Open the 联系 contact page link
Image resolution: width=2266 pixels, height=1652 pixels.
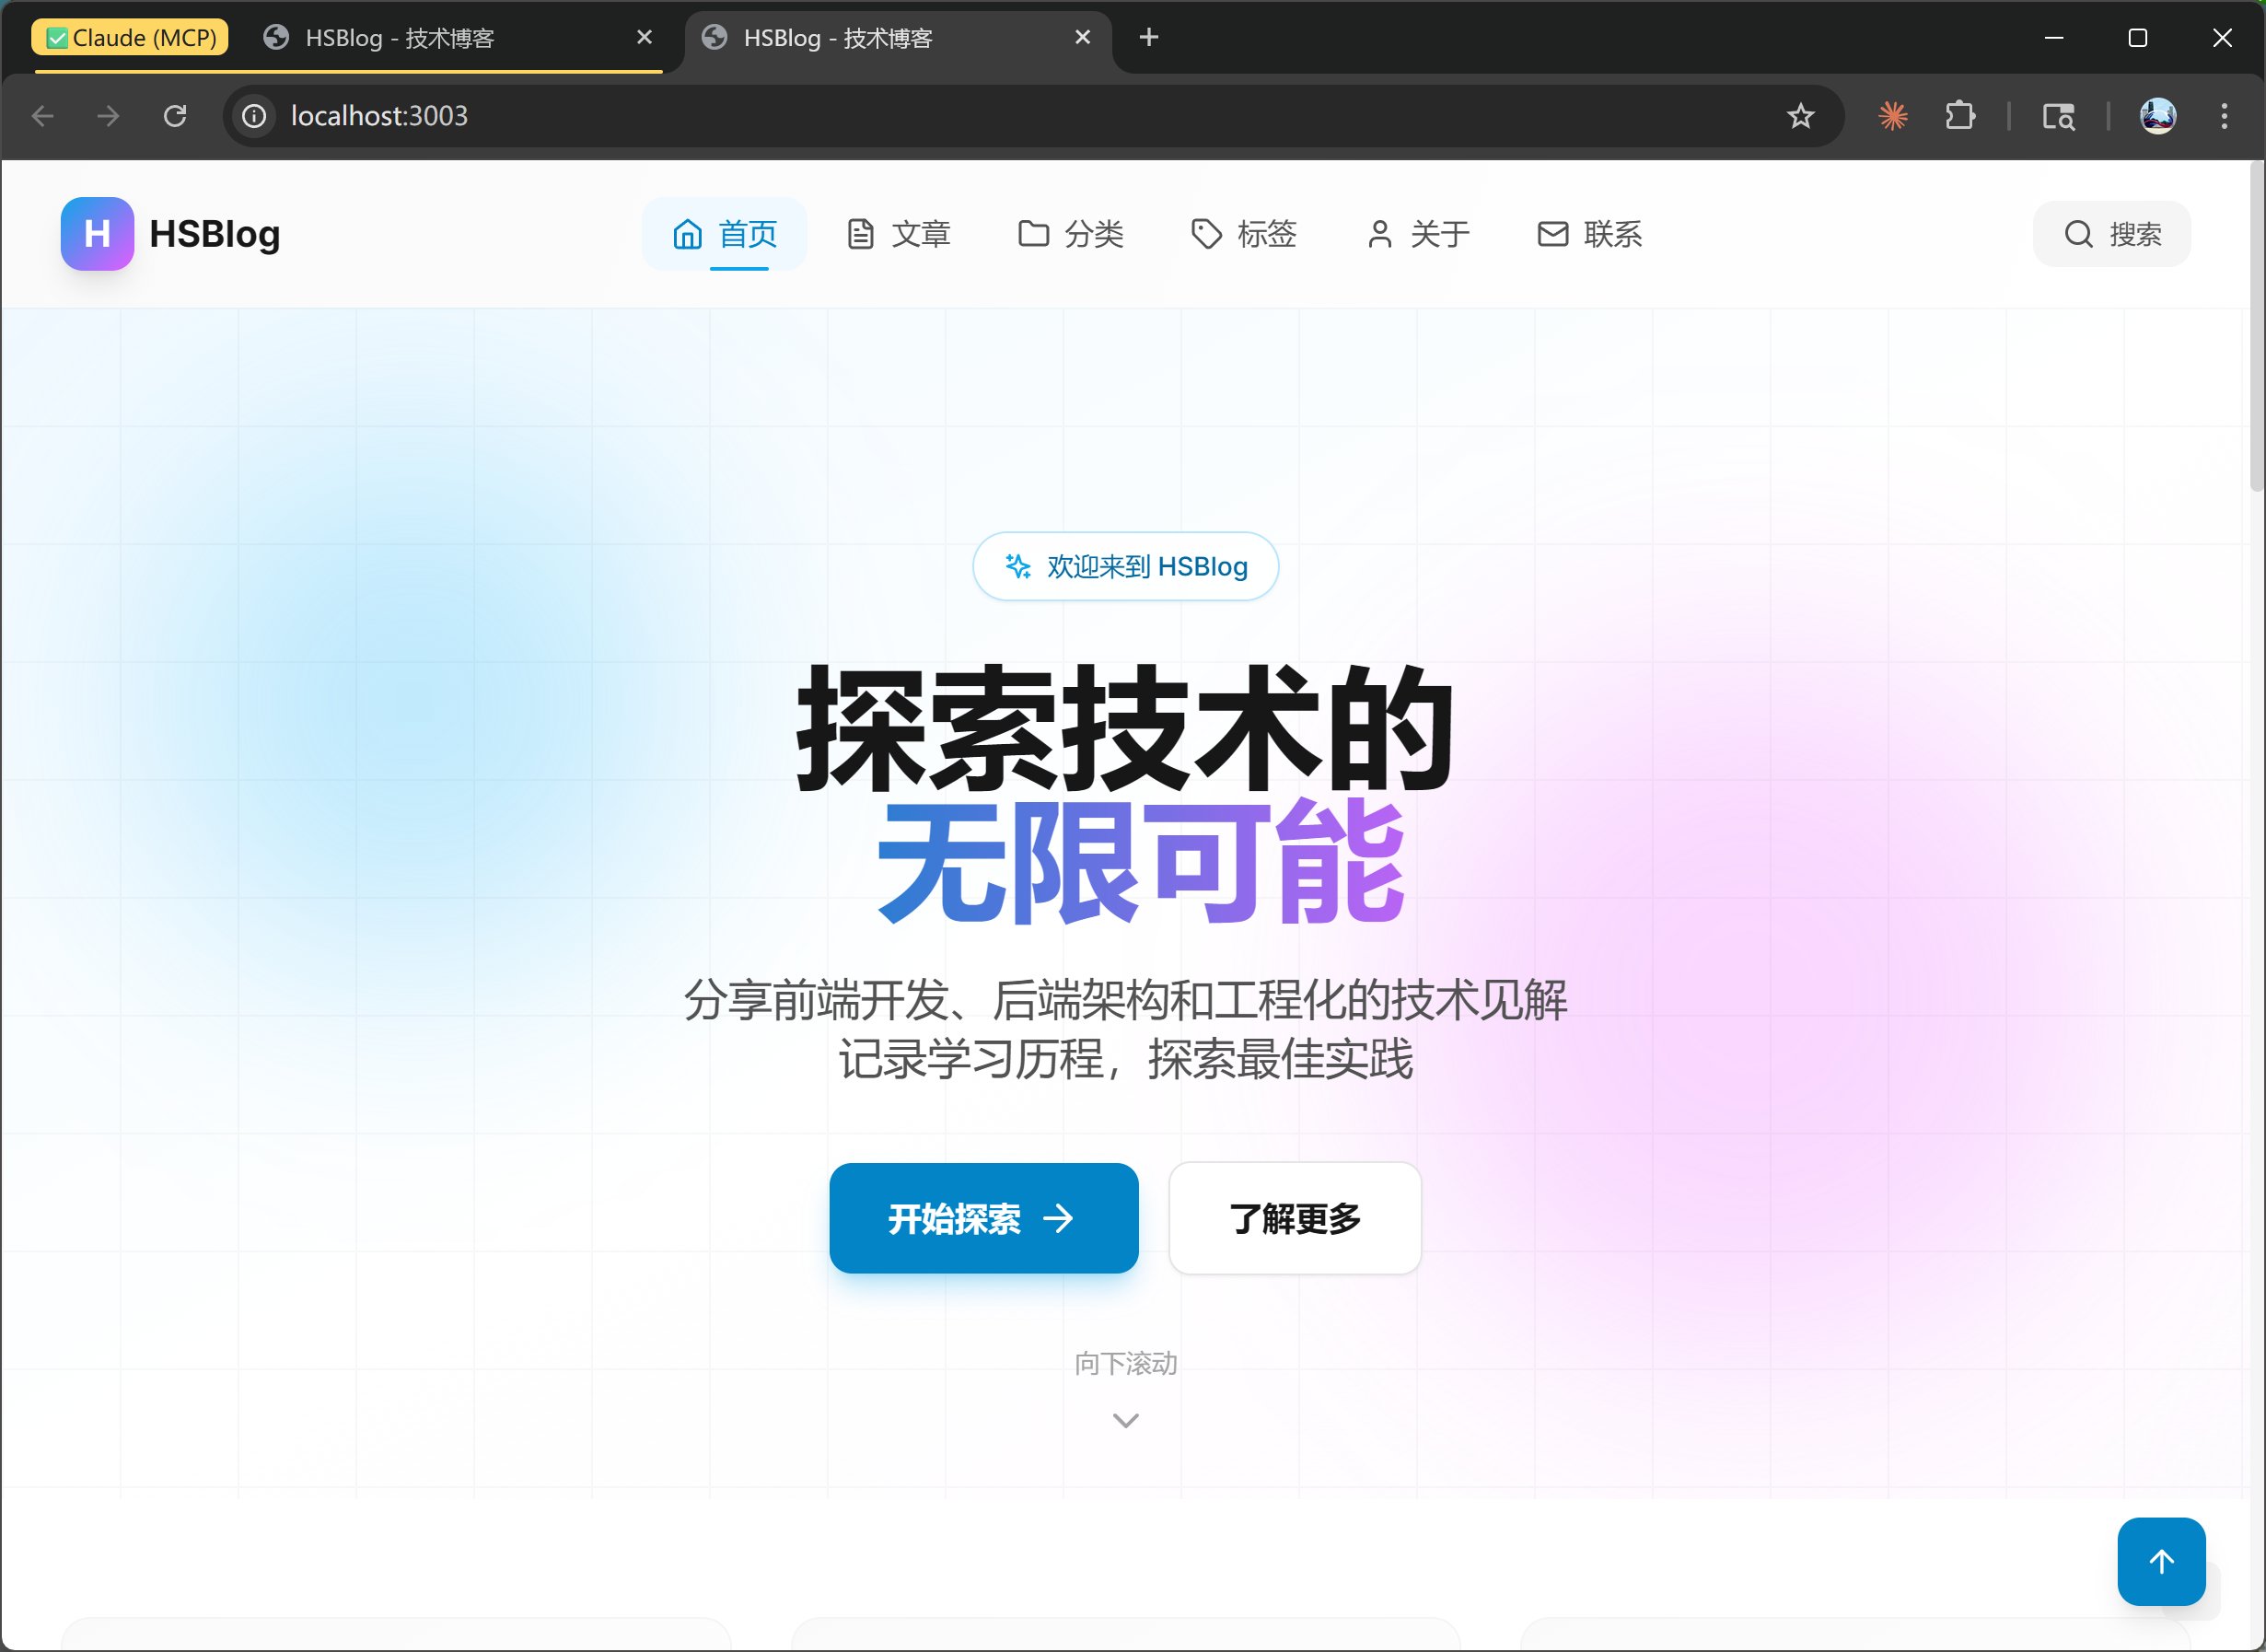pos(1590,234)
